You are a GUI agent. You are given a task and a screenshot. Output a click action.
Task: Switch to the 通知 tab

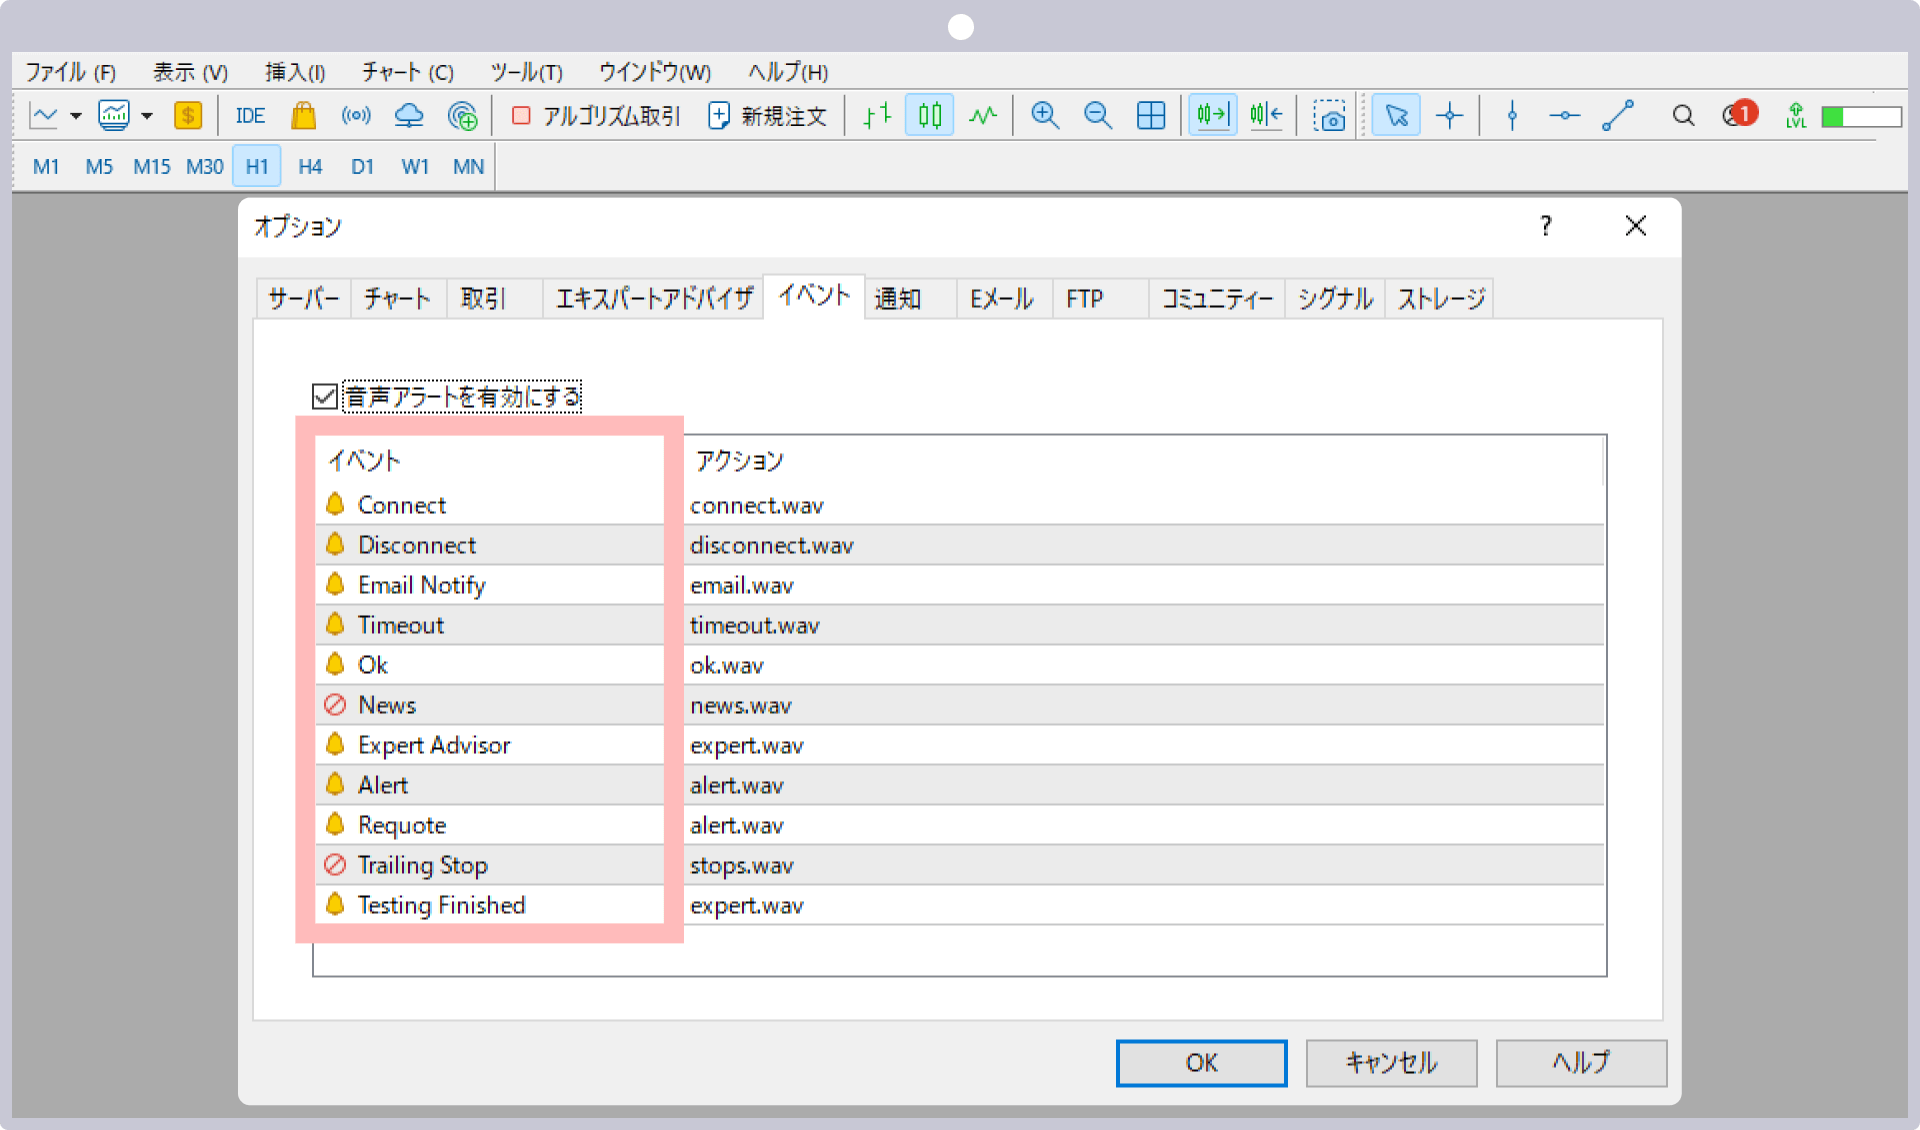(x=901, y=297)
